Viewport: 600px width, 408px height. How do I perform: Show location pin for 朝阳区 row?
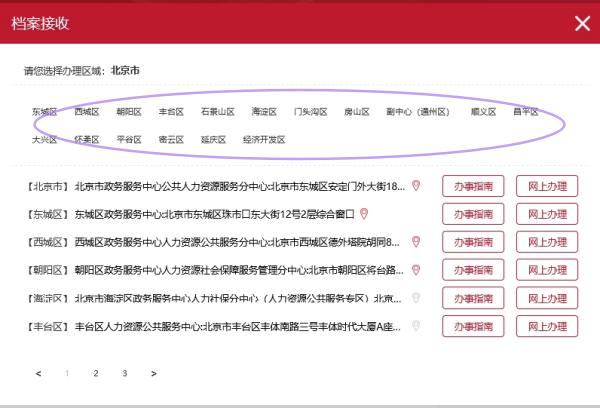(x=416, y=270)
